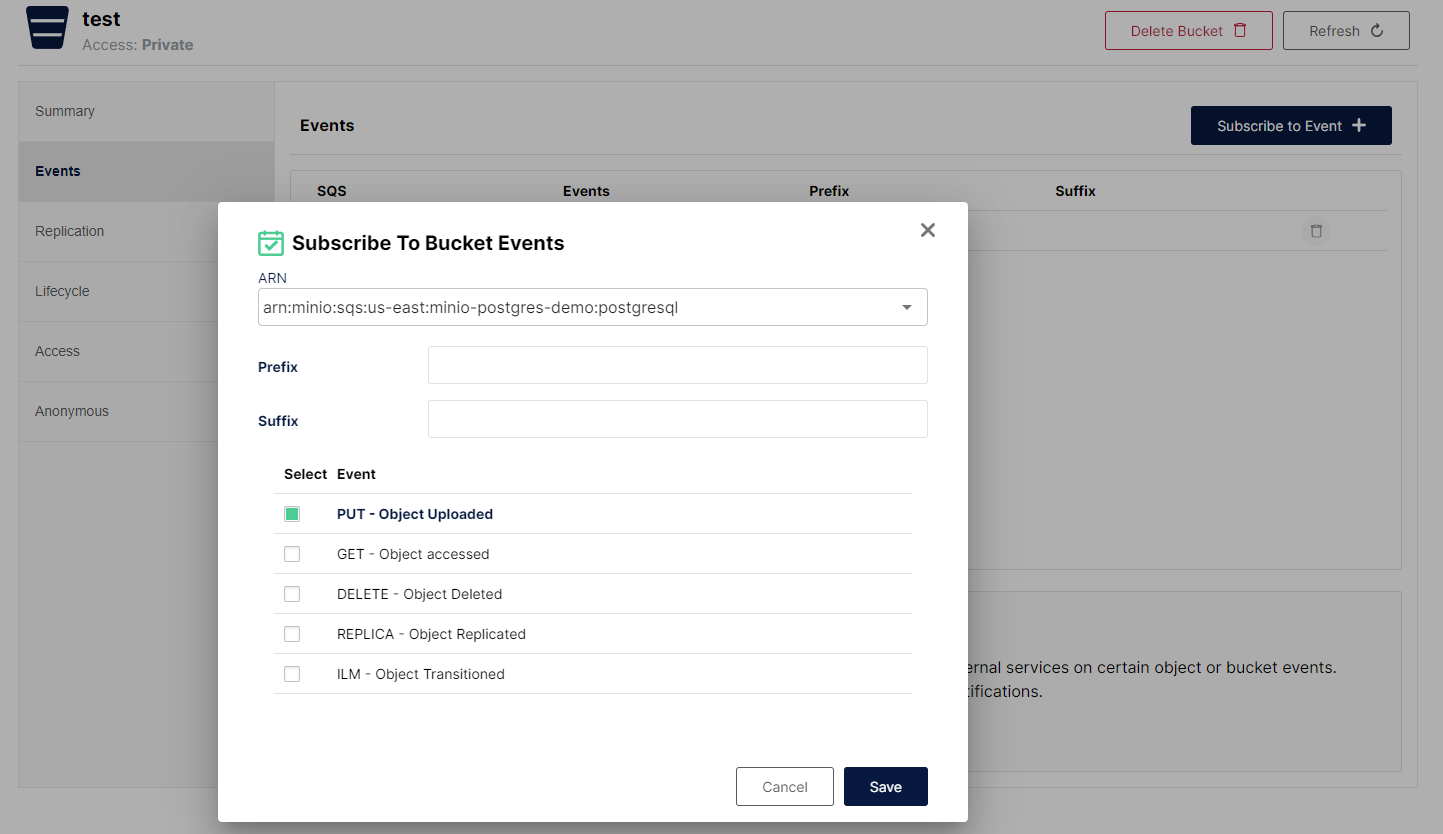Open the ARN dropdown arrow
The height and width of the screenshot is (834, 1443).
[906, 308]
